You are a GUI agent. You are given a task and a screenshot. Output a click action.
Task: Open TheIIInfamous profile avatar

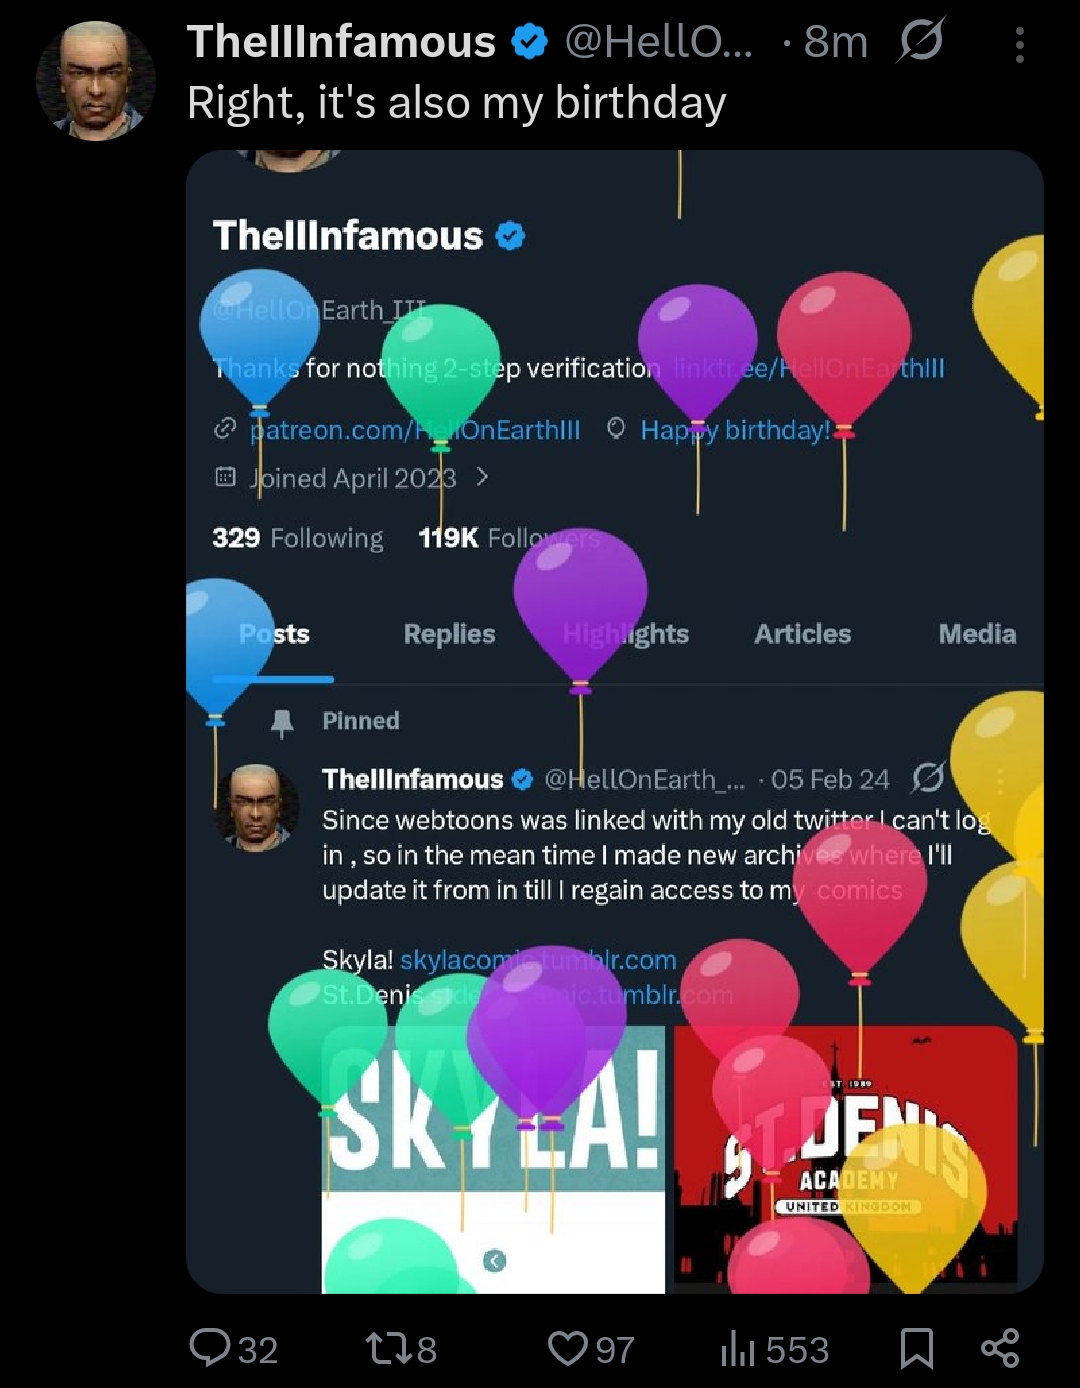(96, 81)
